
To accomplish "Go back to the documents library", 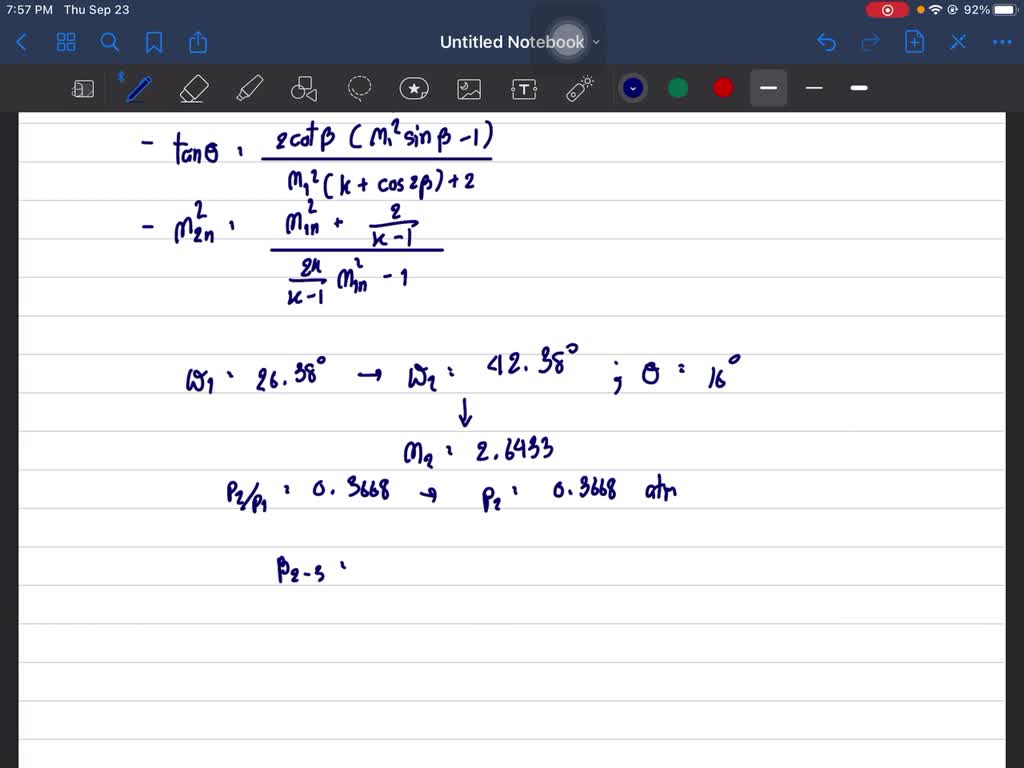I will pos(22,42).
